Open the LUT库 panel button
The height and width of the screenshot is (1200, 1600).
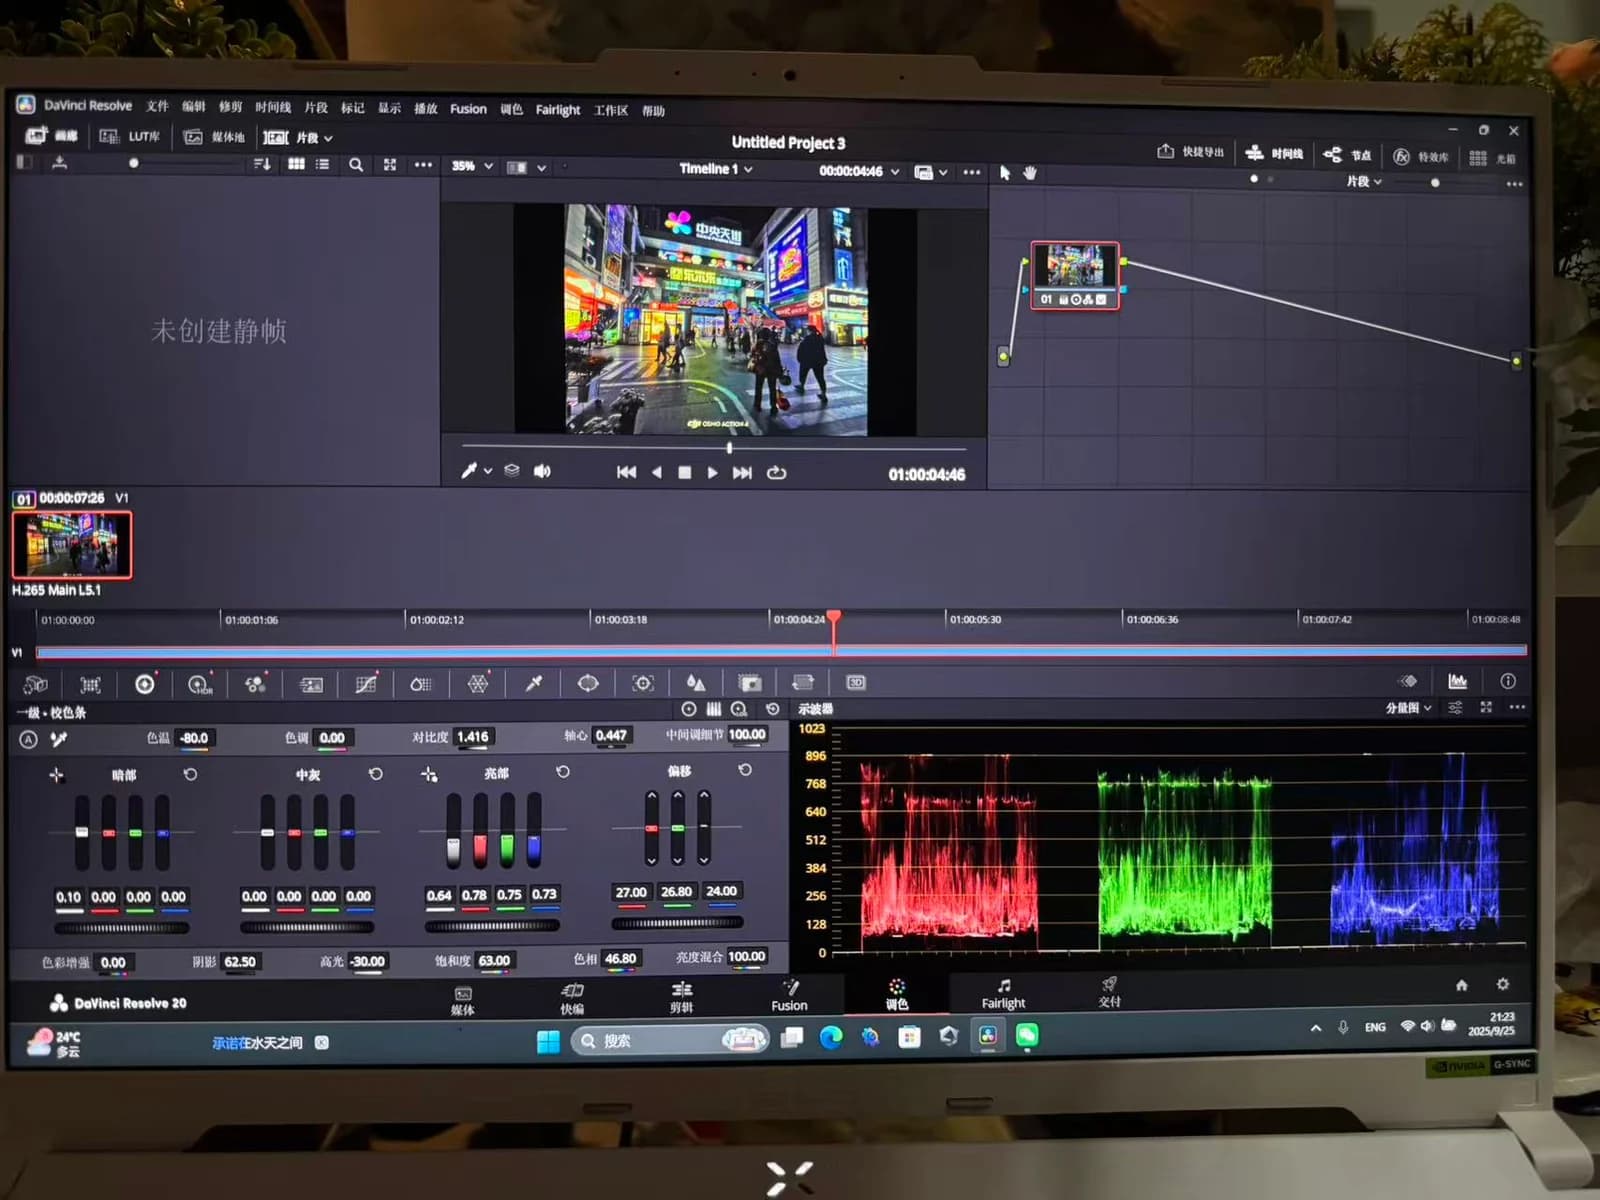coord(130,137)
